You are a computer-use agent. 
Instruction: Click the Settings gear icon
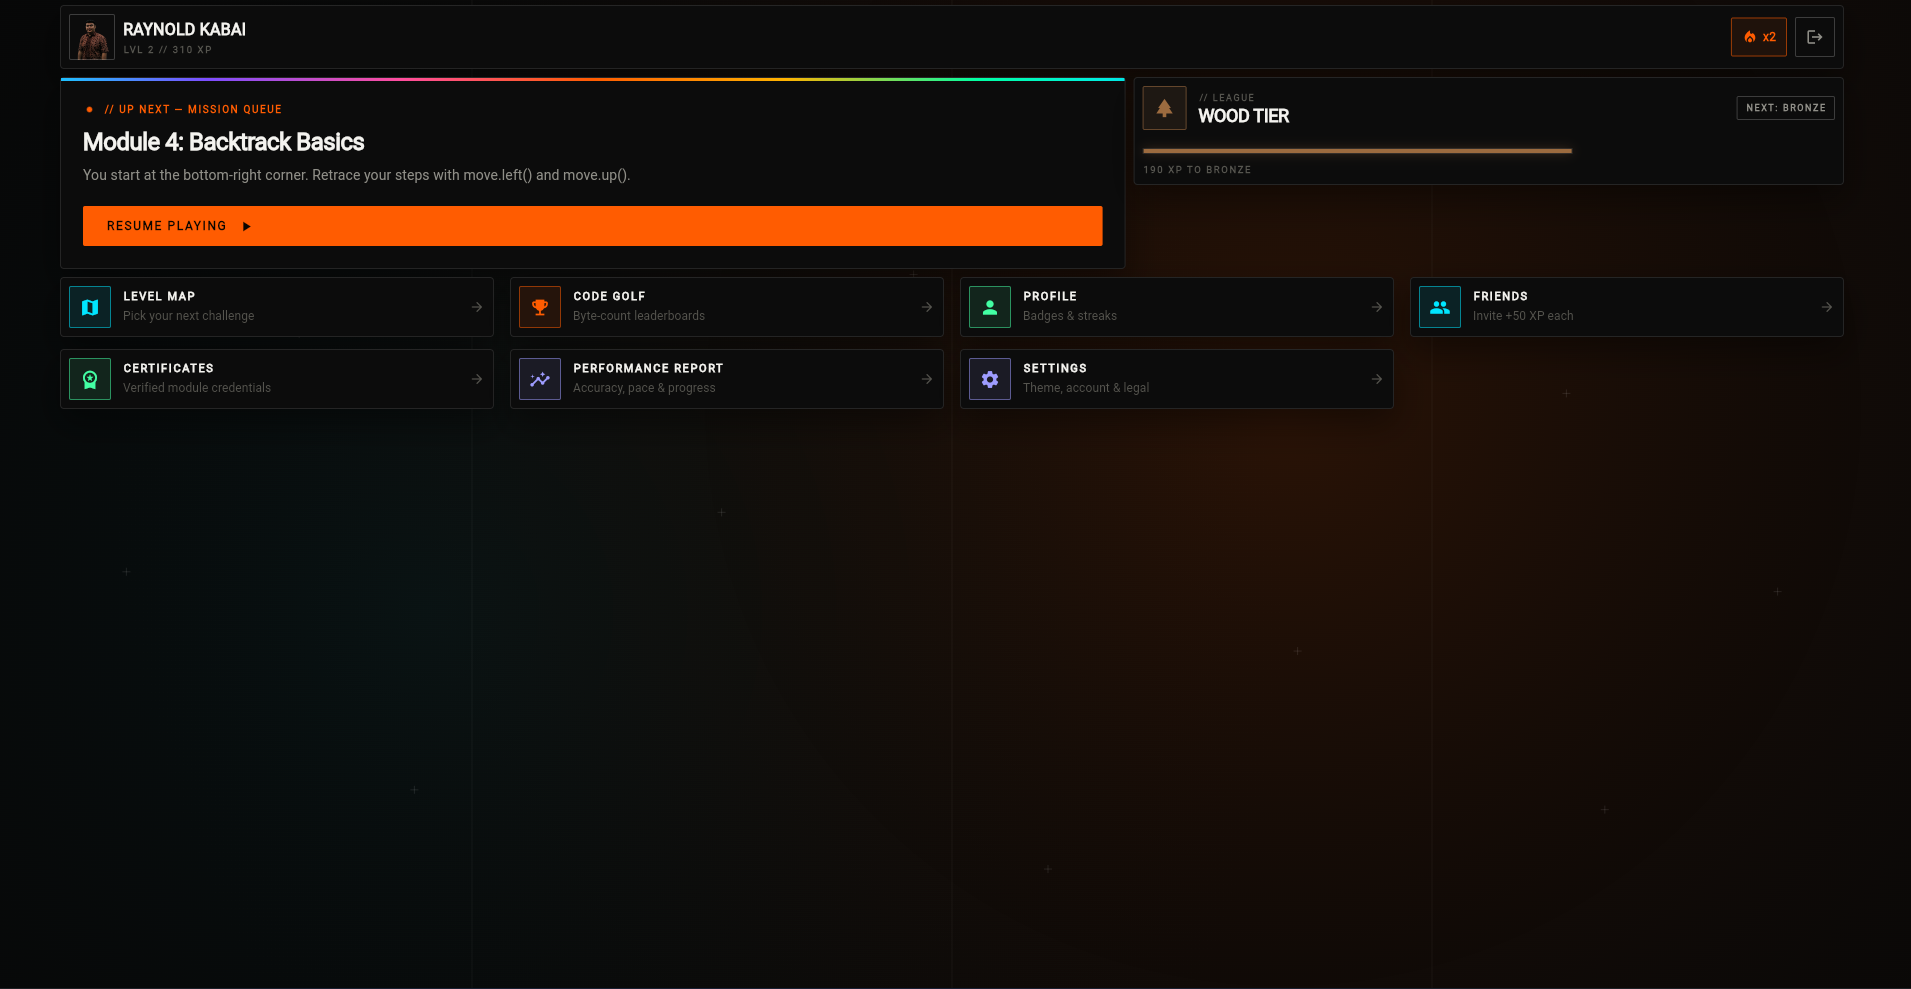click(990, 379)
